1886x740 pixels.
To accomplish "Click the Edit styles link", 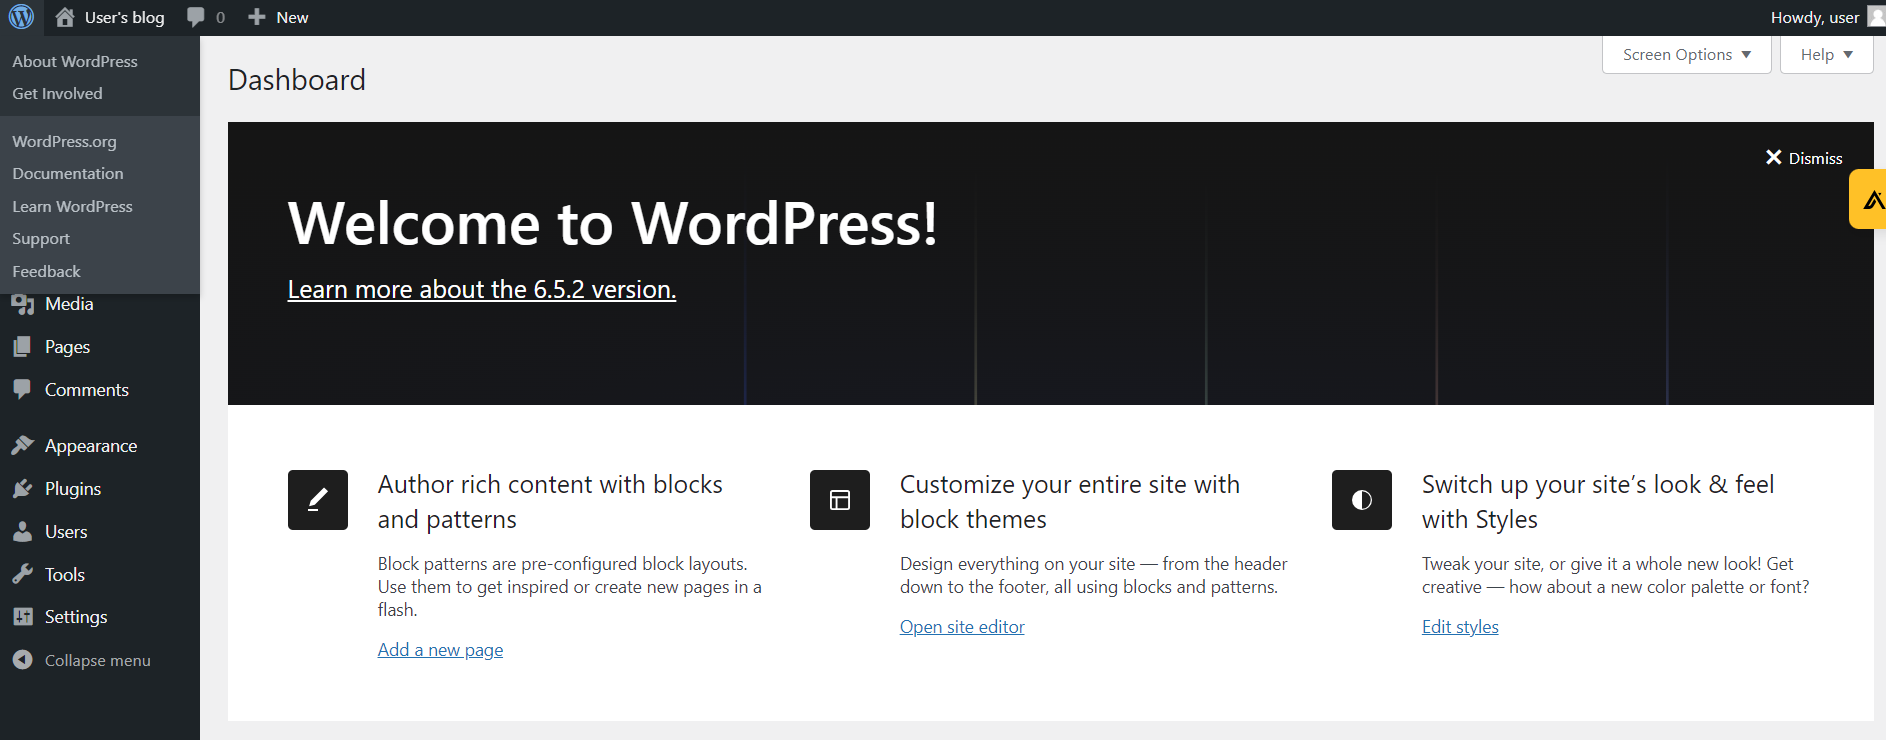I will tap(1460, 627).
